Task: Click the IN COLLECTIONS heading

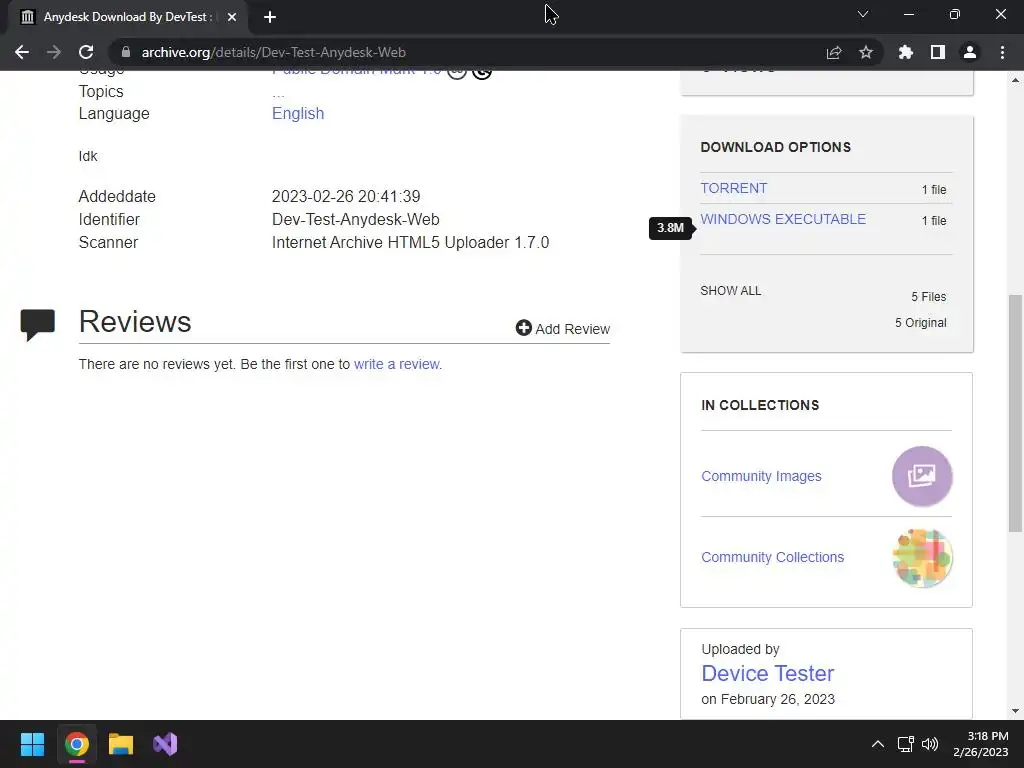Action: click(760, 405)
